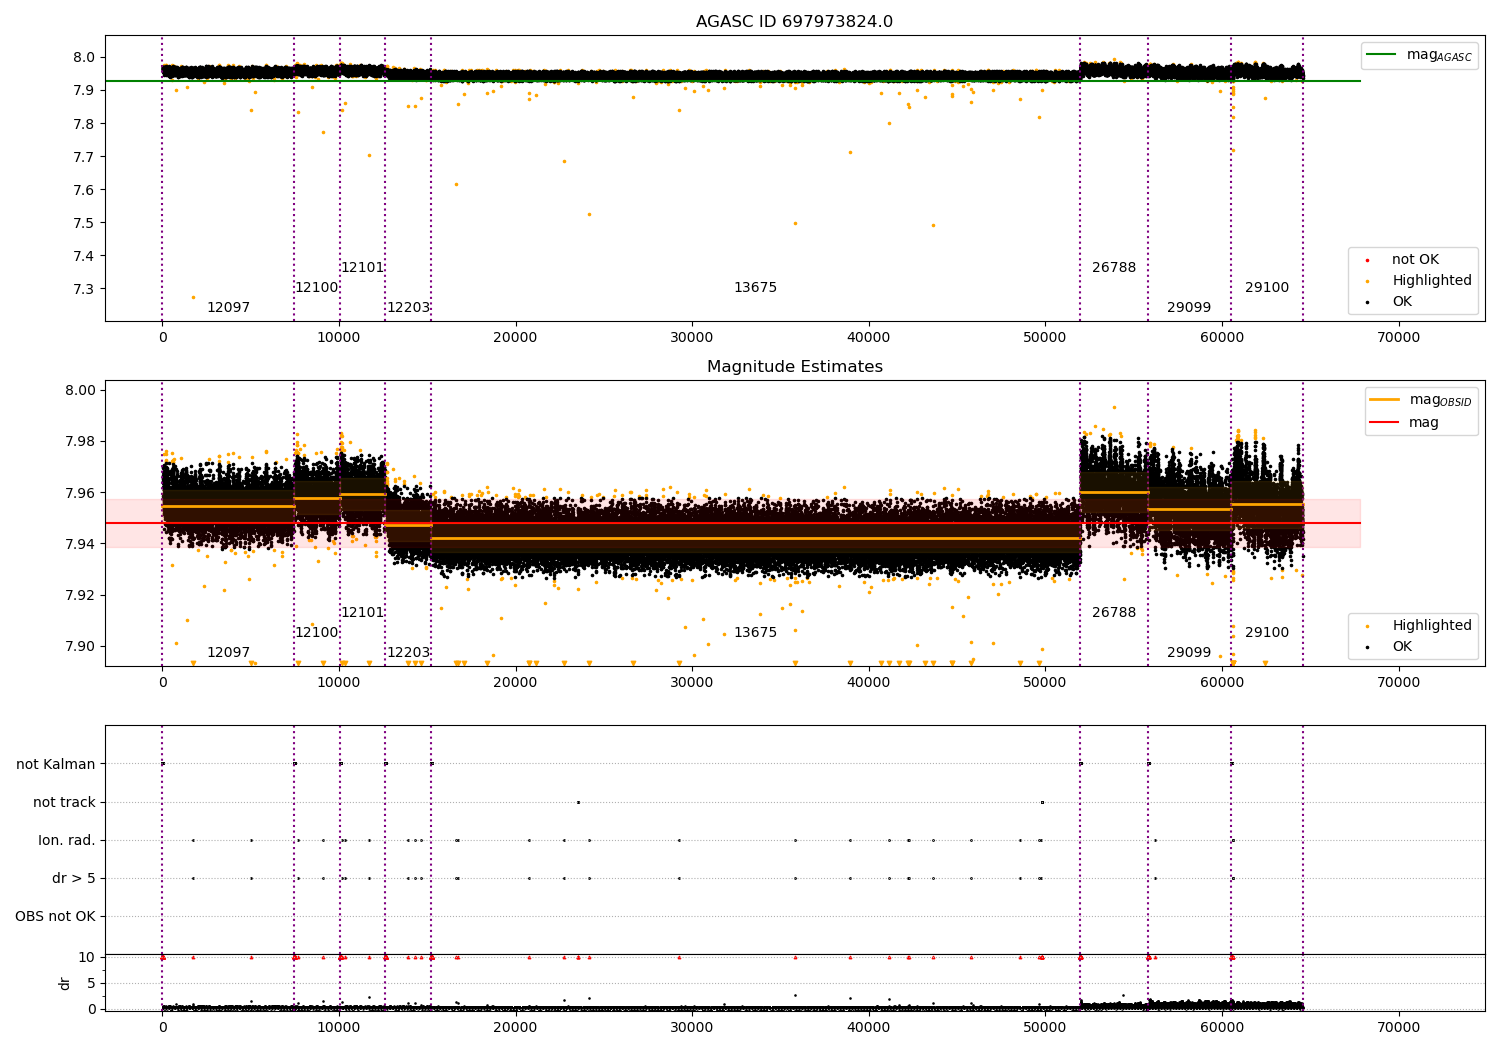Click the "Ion. rad." flag row label

click(67, 841)
